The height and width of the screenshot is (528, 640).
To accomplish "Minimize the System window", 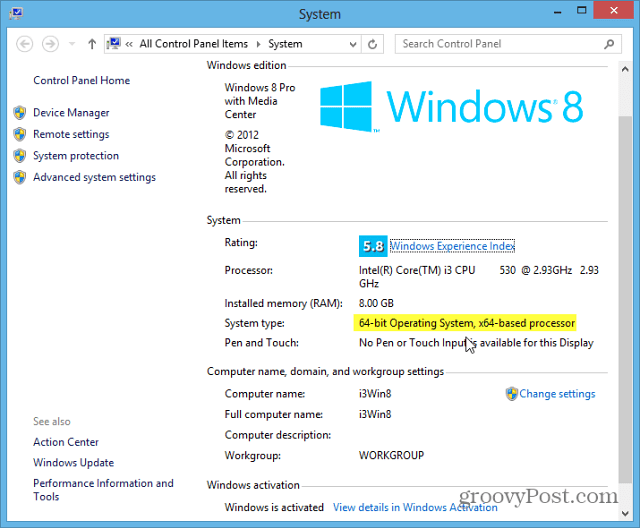I will tap(558, 11).
